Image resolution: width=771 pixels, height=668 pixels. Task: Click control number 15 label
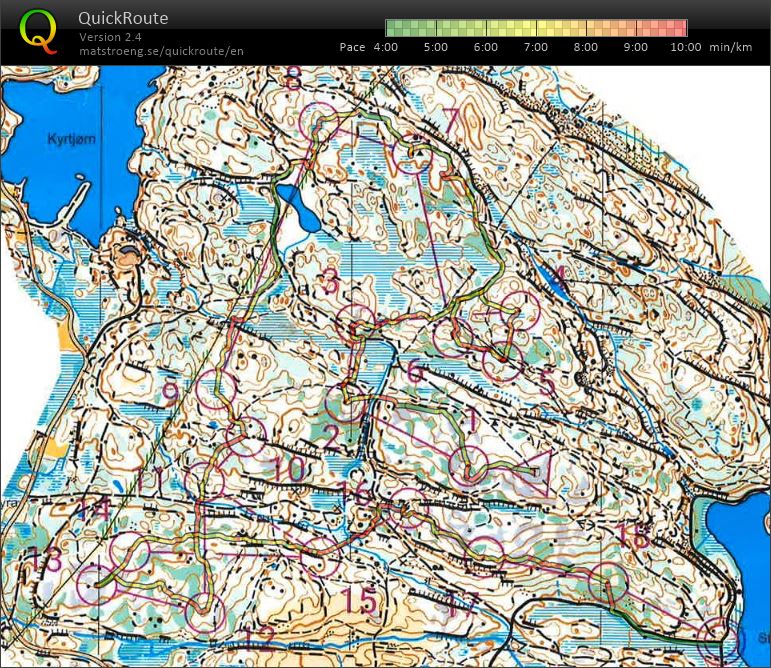click(359, 600)
